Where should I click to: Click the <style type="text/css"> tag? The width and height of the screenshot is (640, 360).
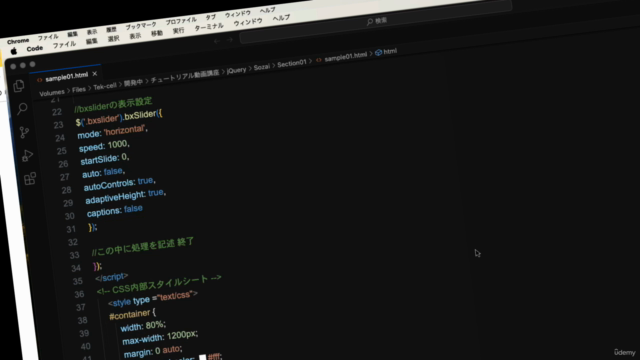[153, 298]
